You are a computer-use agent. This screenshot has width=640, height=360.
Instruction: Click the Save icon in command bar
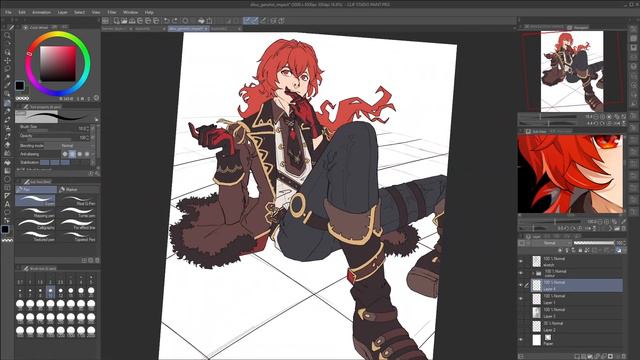[132, 20]
